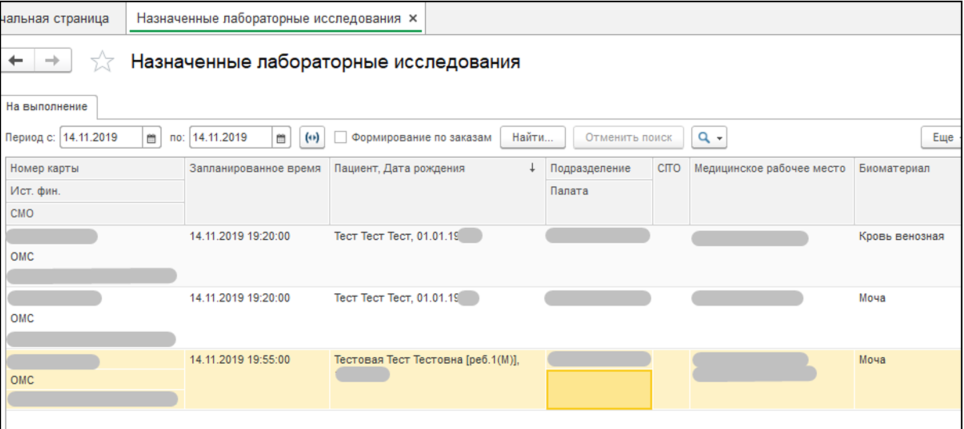Select the Кровь венозная row

pyautogui.click(x=900, y=237)
